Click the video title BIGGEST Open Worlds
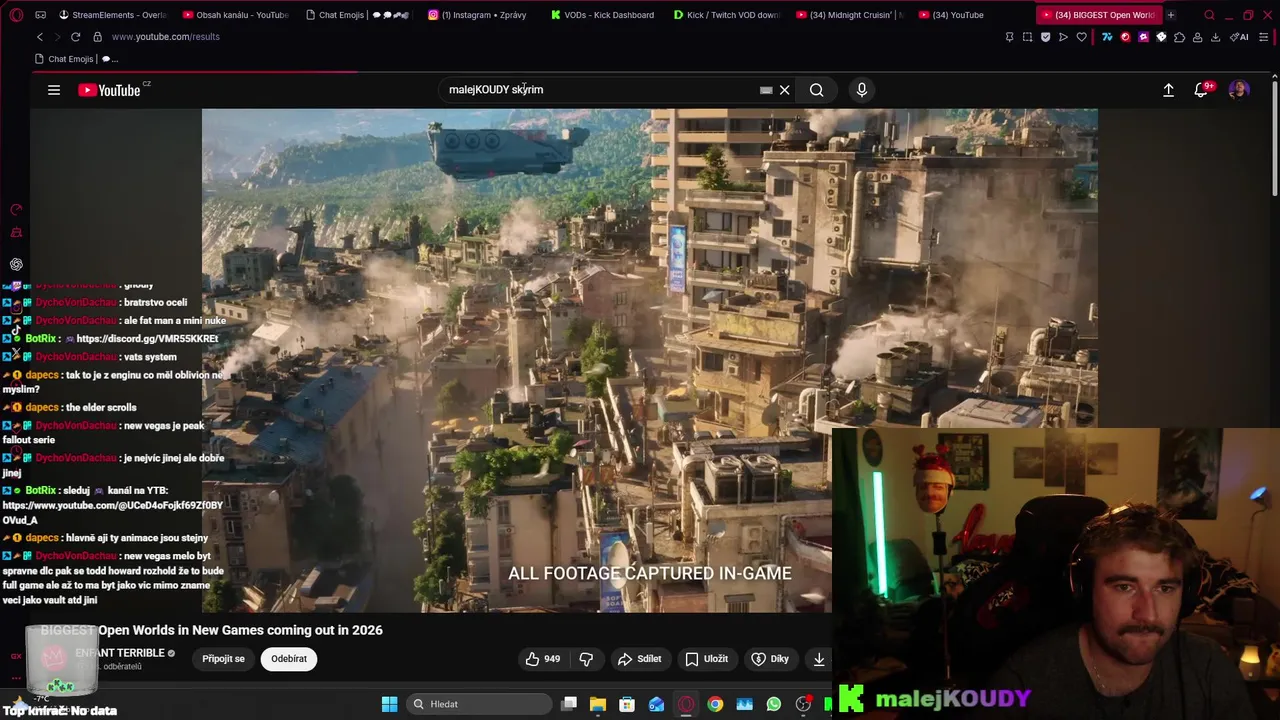 pos(212,630)
